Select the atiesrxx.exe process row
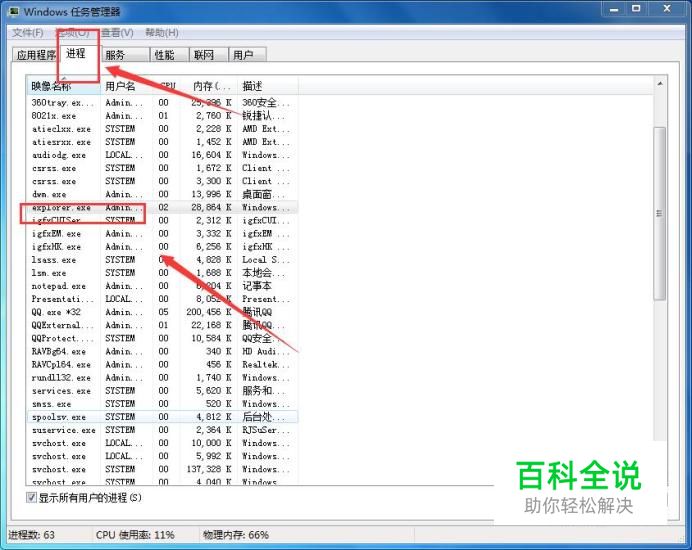692x550 pixels. pyautogui.click(x=162, y=142)
